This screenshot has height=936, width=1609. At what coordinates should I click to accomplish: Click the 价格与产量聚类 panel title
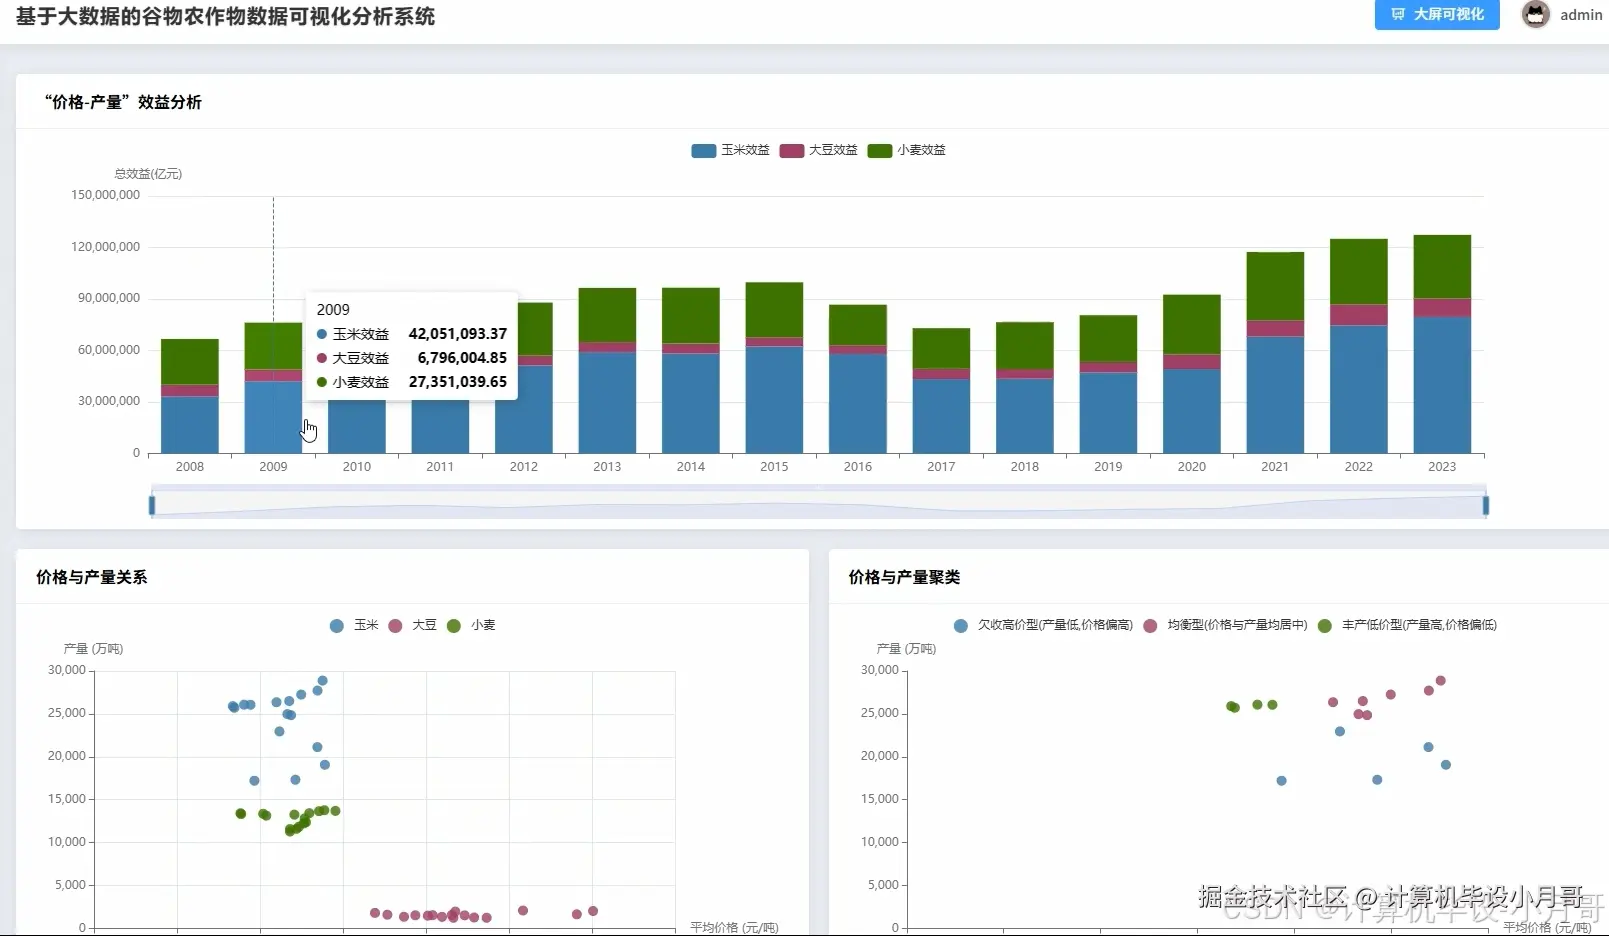905,577
